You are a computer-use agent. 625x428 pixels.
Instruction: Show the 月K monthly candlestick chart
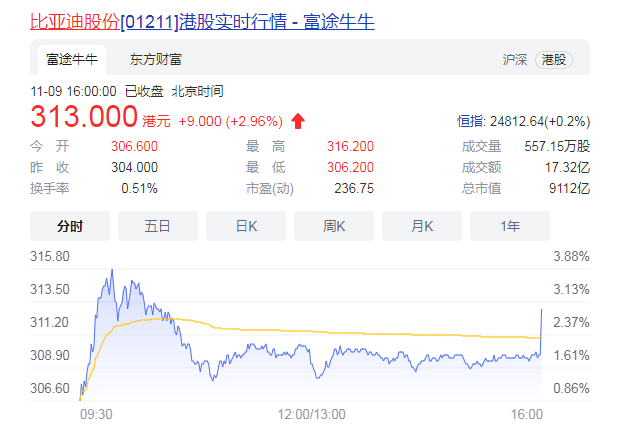pyautogui.click(x=422, y=226)
